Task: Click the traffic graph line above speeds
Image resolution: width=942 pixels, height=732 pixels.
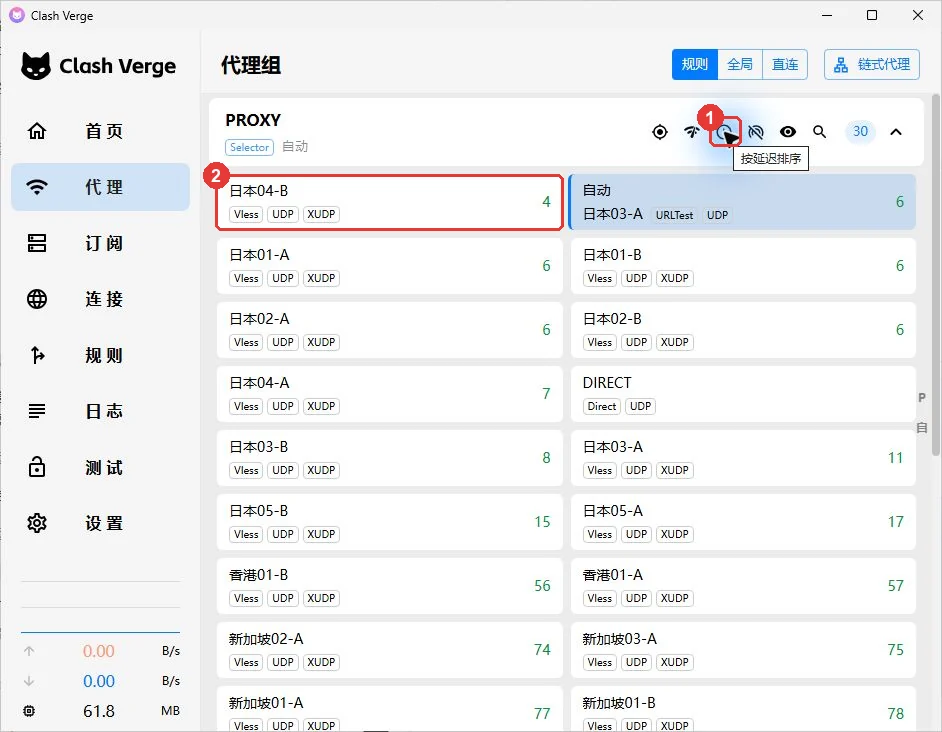Action: tap(100, 632)
